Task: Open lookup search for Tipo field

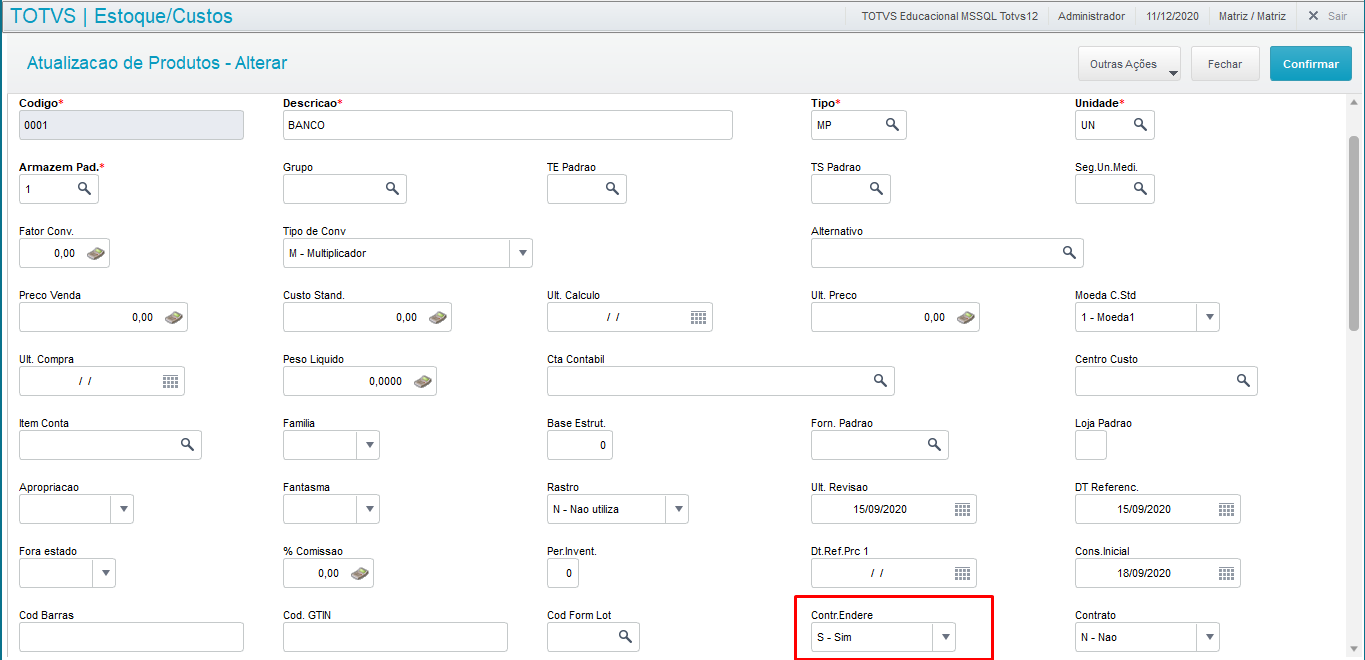Action: coord(892,125)
